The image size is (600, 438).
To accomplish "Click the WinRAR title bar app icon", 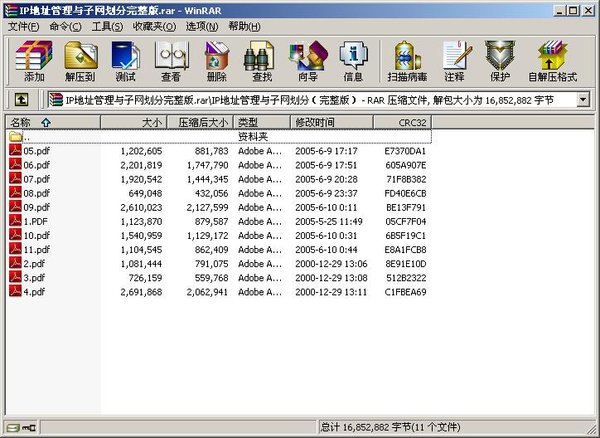I will pos(11,10).
